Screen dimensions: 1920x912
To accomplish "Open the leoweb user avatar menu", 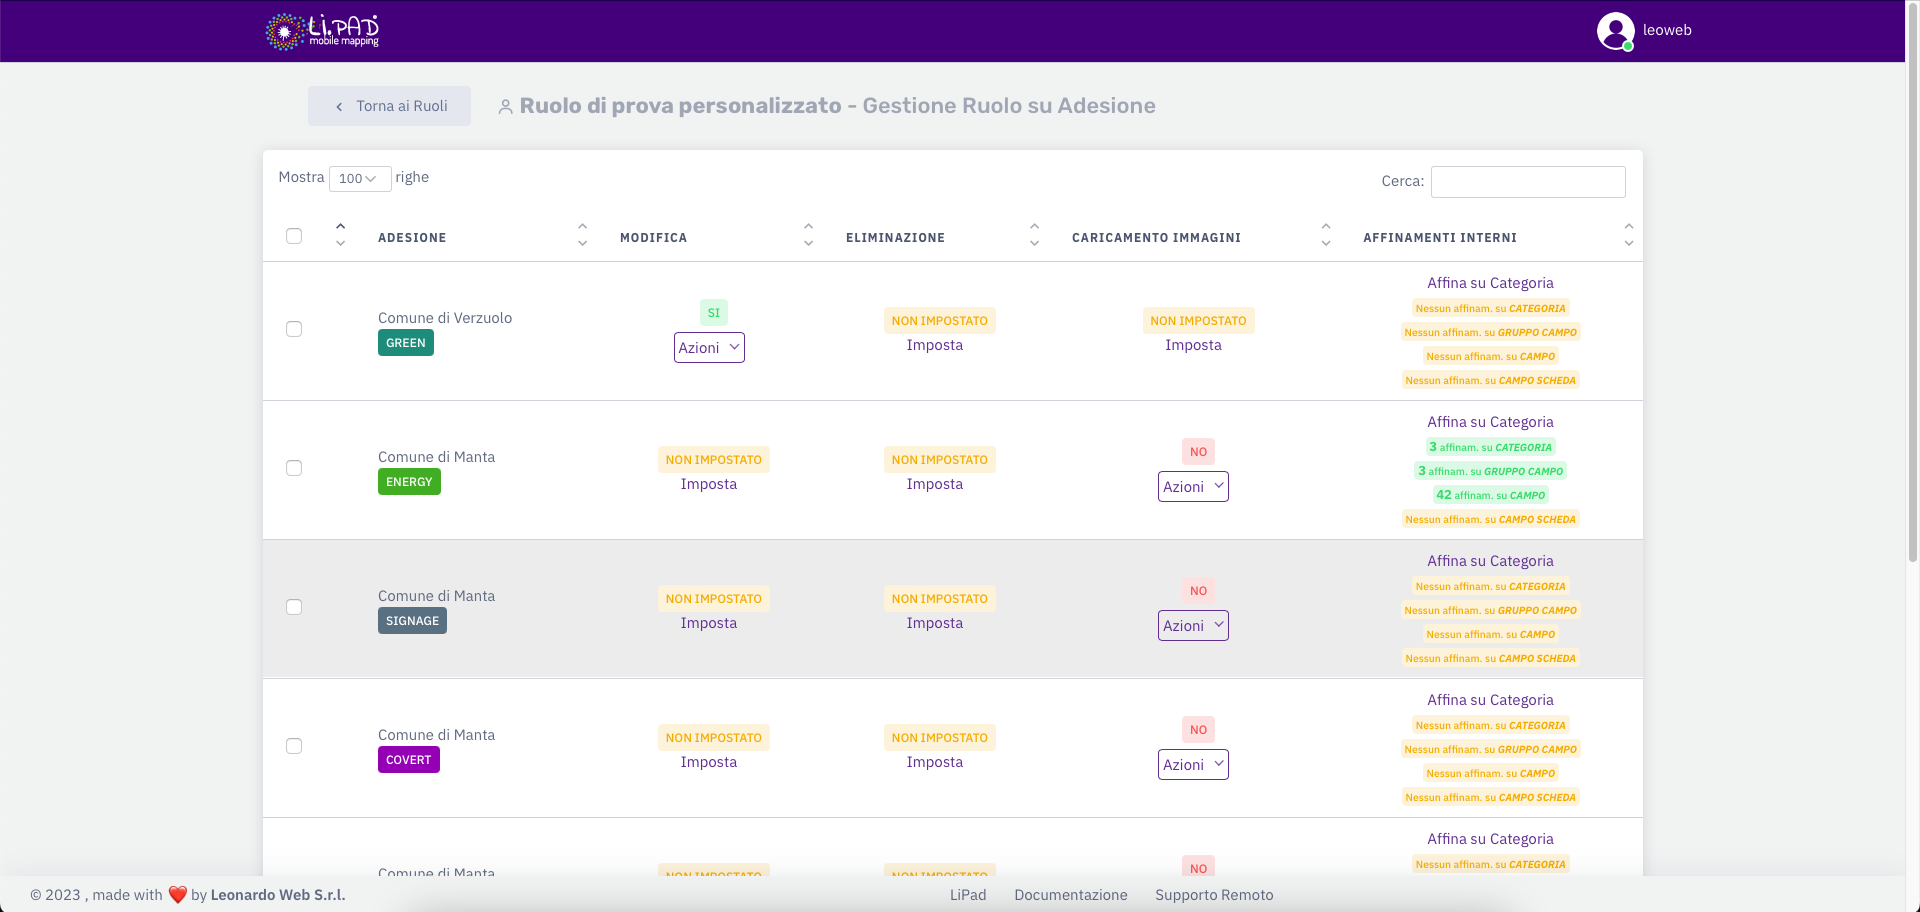I will 1615,31.
